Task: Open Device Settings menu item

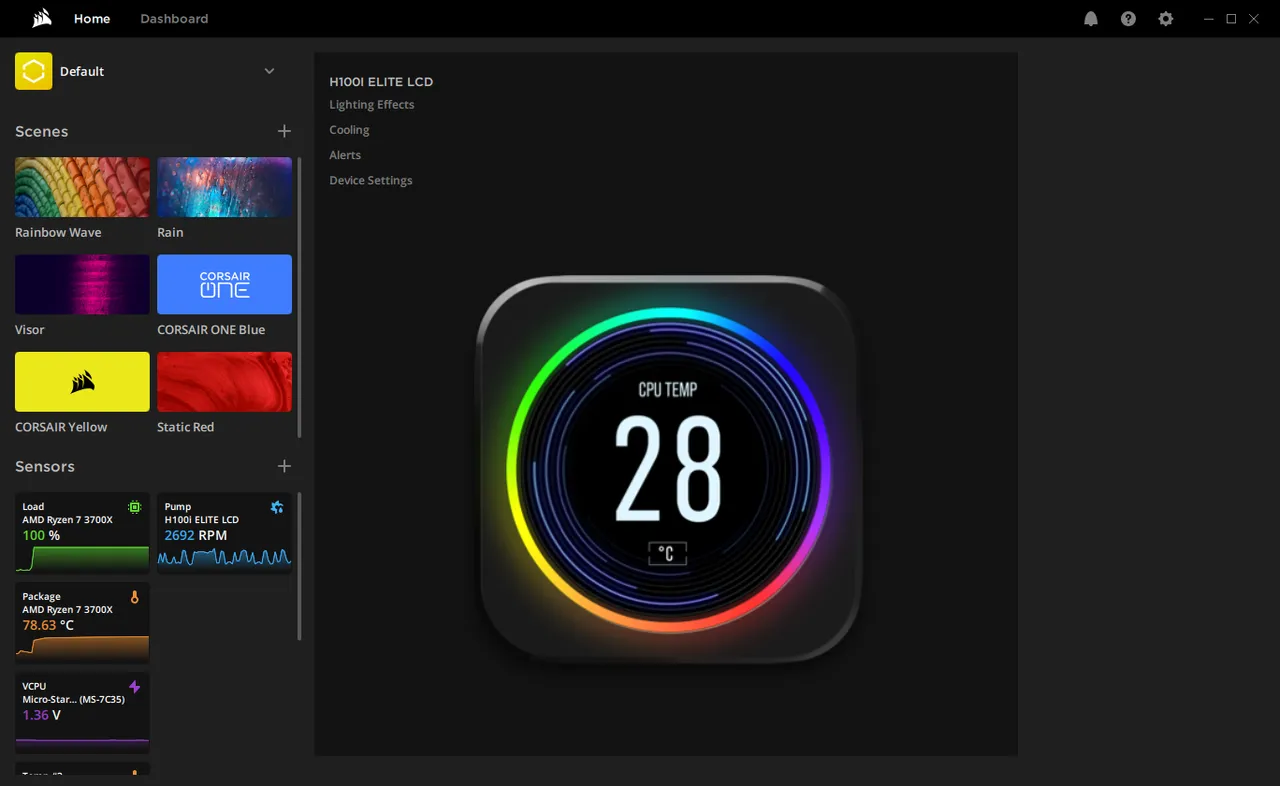Action: pos(371,181)
